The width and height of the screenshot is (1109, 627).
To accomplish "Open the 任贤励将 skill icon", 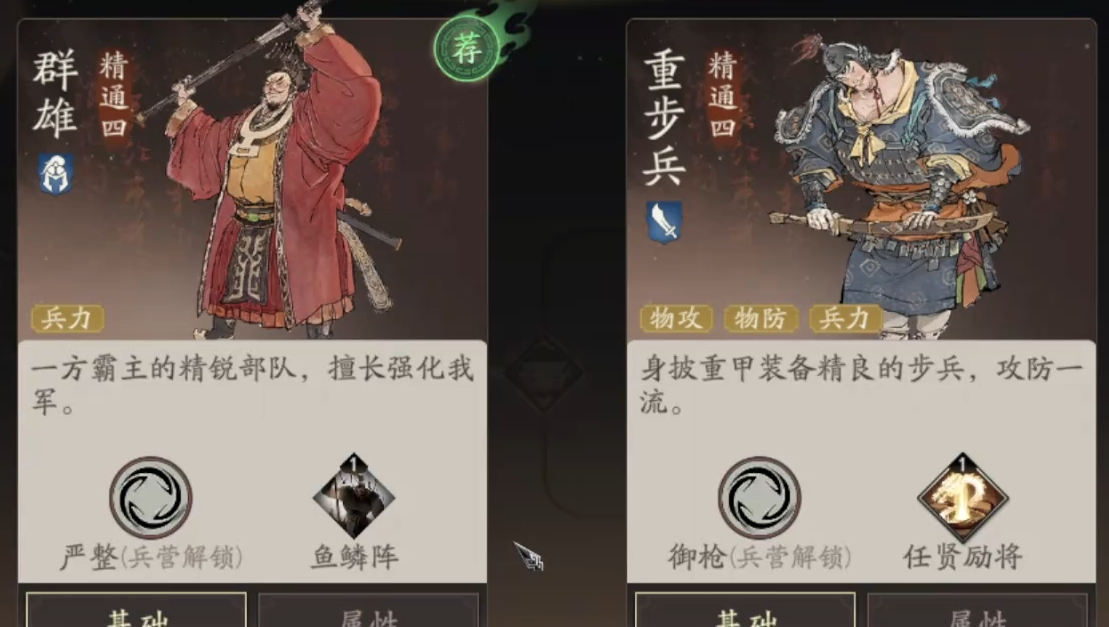I will [963, 497].
